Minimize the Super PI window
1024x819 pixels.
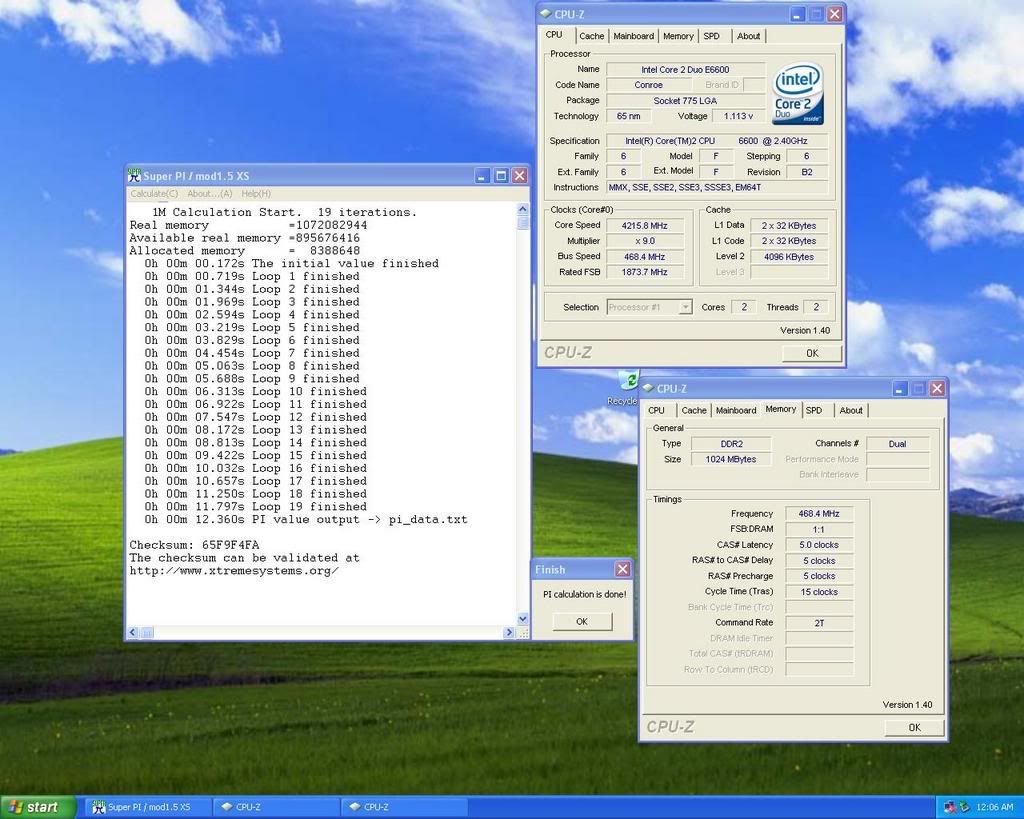click(x=482, y=175)
